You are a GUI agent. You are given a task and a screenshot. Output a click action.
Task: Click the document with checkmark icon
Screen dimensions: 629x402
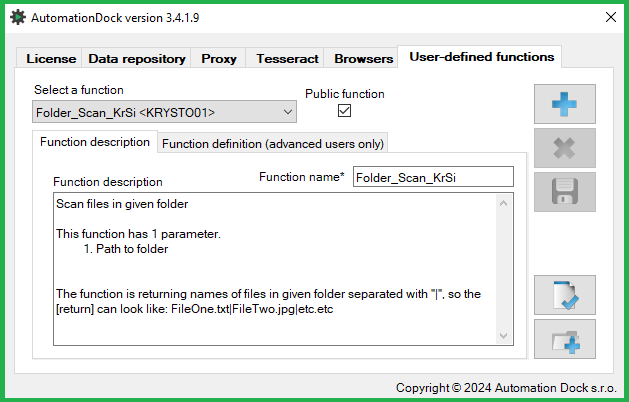564,295
